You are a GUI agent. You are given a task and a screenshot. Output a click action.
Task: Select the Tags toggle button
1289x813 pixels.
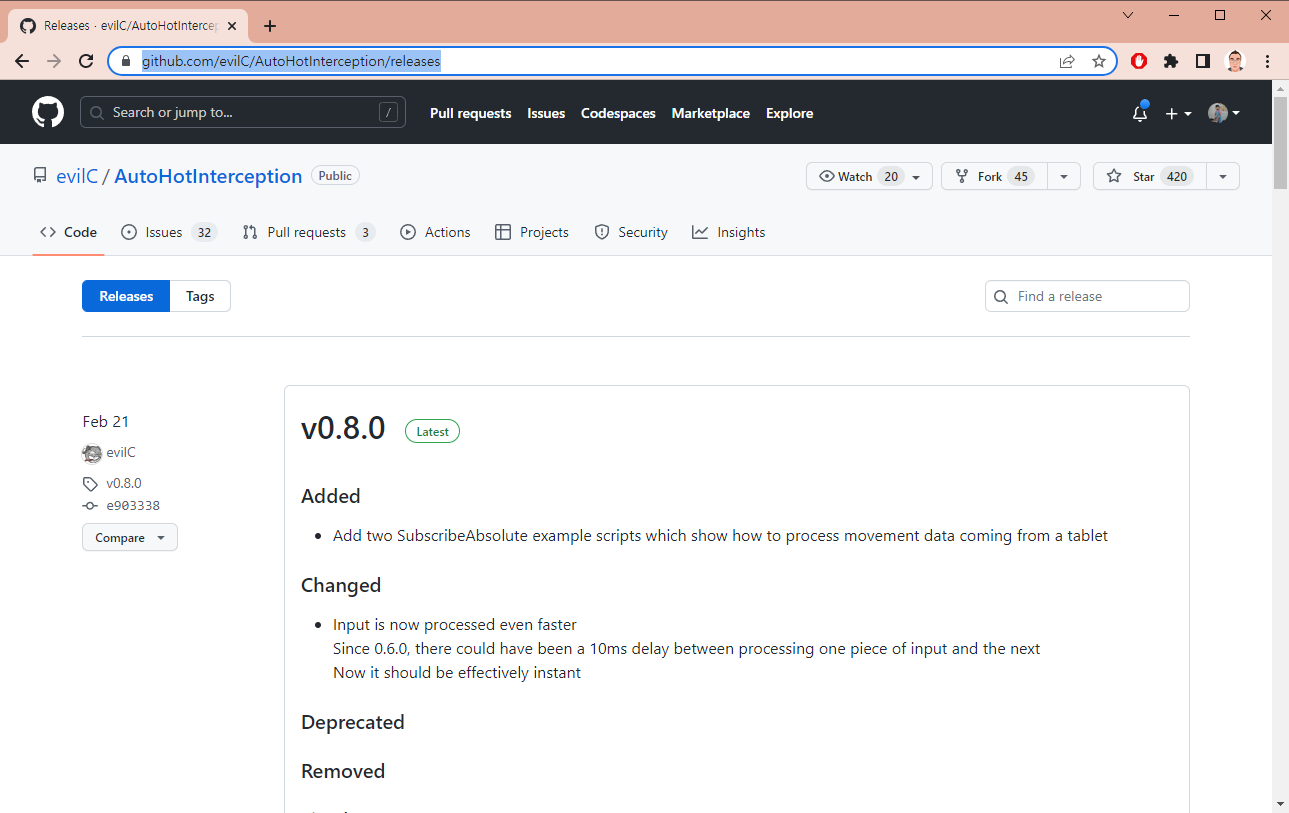200,296
